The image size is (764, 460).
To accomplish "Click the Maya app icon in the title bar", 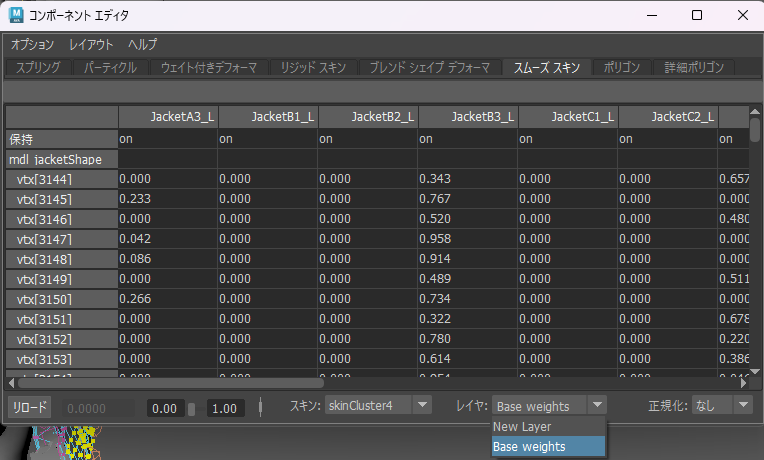I will (x=16, y=15).
